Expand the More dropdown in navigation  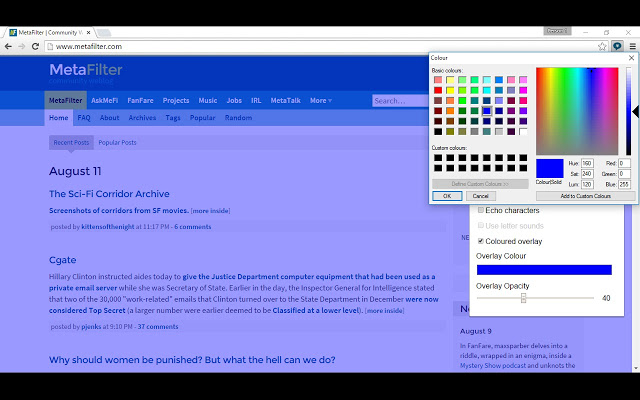click(x=321, y=100)
